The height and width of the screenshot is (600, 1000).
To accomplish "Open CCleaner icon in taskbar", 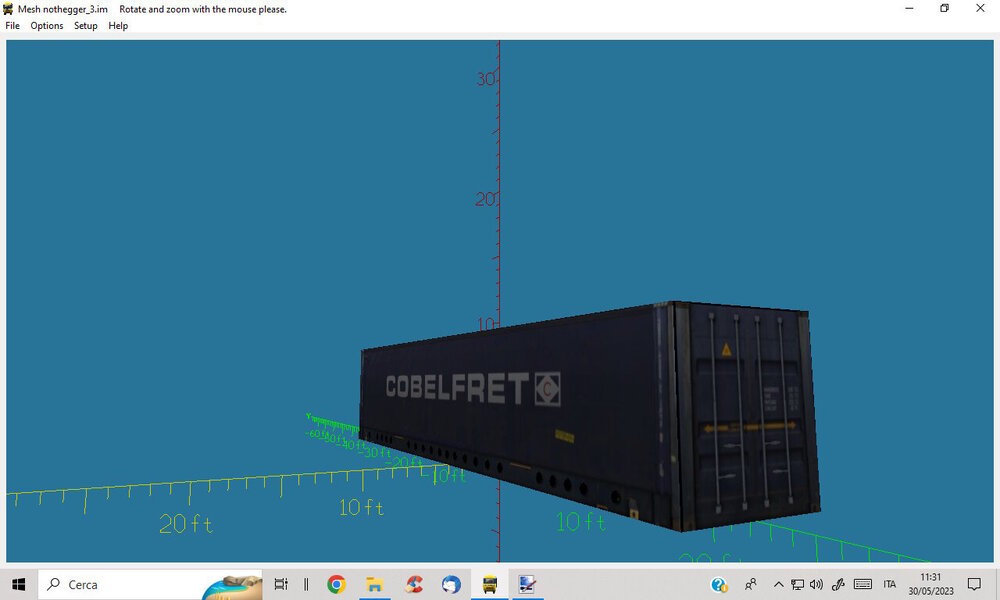I will coord(415,584).
